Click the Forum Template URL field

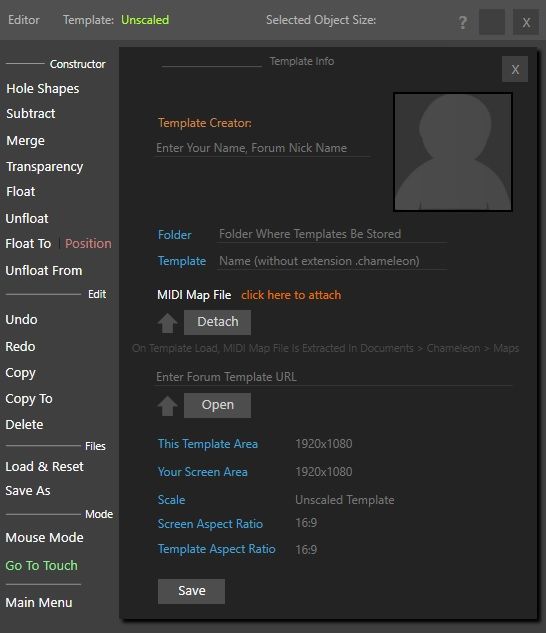(x=333, y=377)
